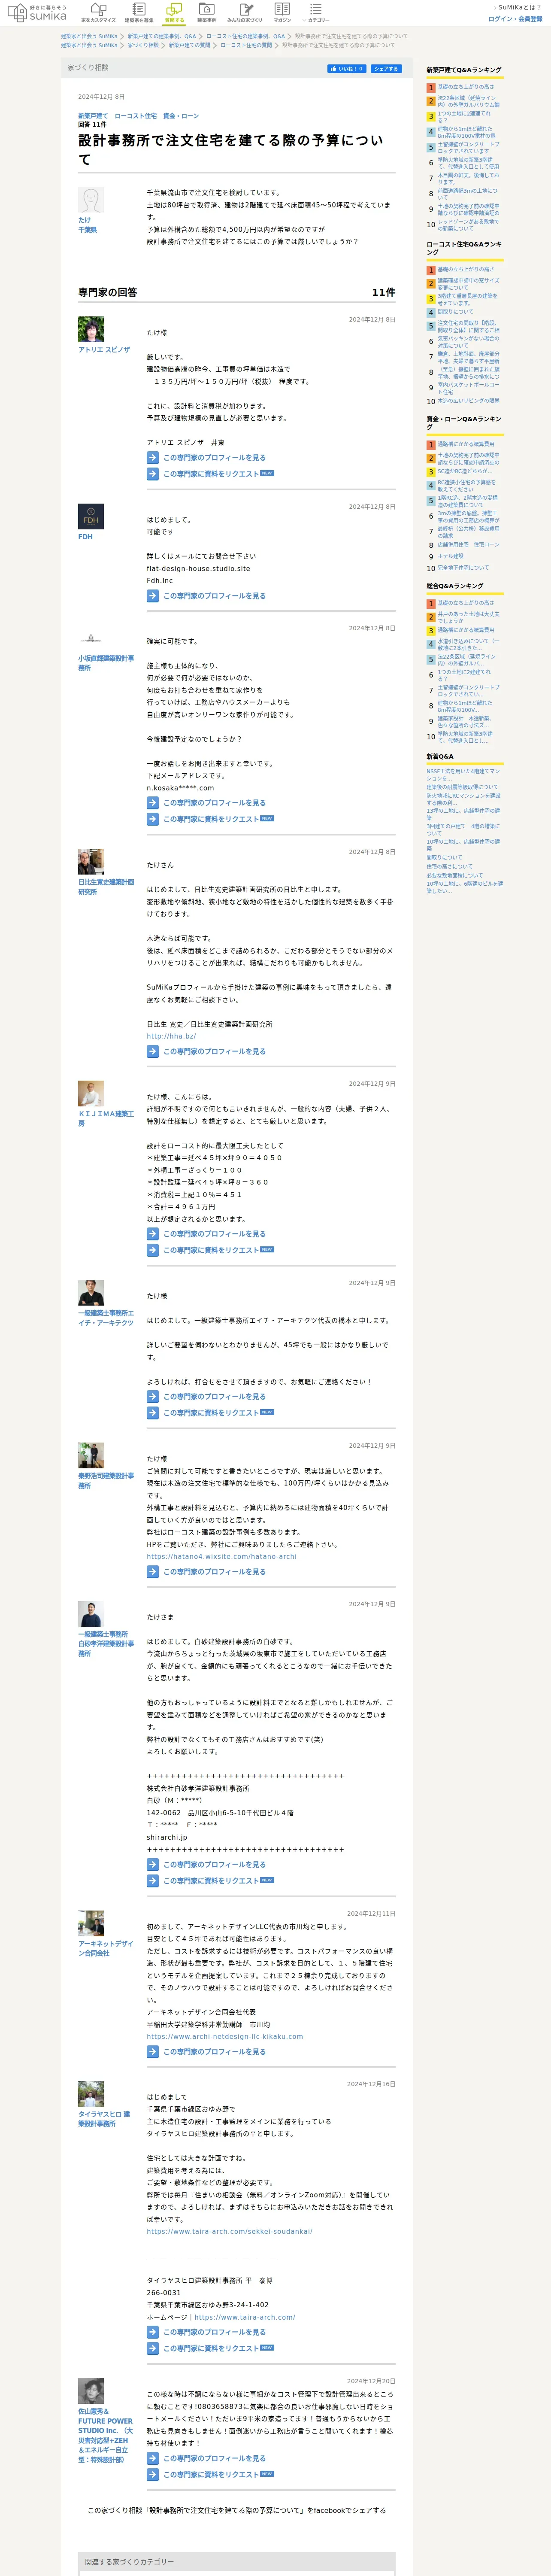
Task: Open ranking link 室内バスケットボールコート住宅
Action: coord(468,388)
